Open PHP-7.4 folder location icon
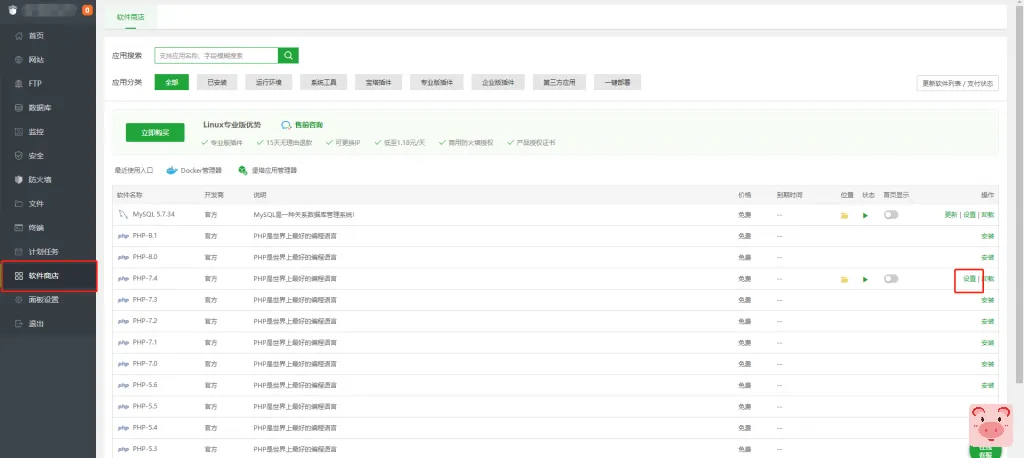Viewport: 1024px width, 458px height. pyautogui.click(x=844, y=280)
